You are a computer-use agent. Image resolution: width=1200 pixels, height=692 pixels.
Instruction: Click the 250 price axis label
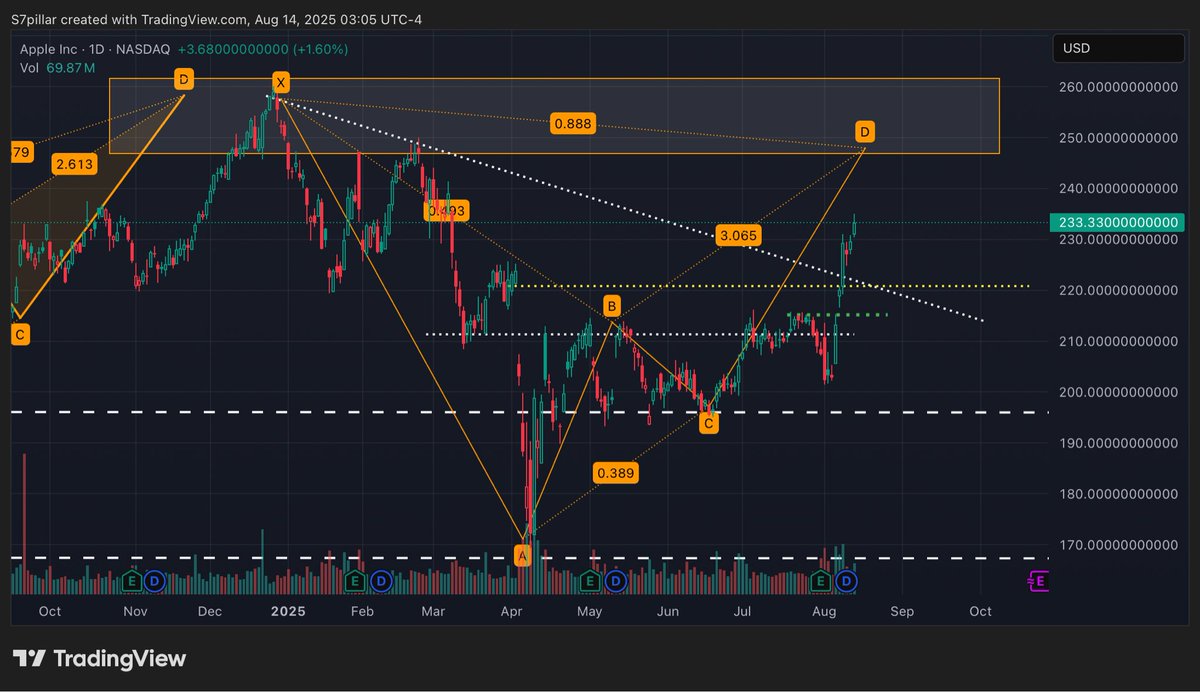(1119, 138)
